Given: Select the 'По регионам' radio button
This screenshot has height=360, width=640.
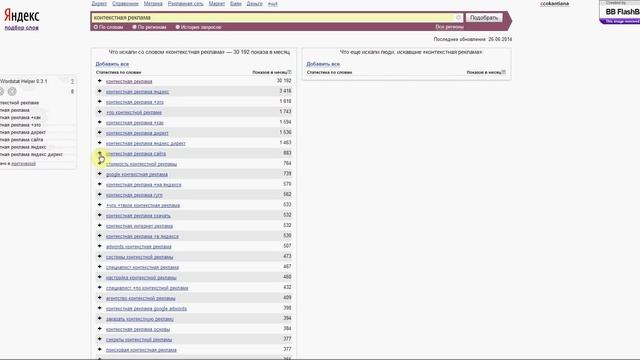Looking at the screenshot, I should [134, 27].
